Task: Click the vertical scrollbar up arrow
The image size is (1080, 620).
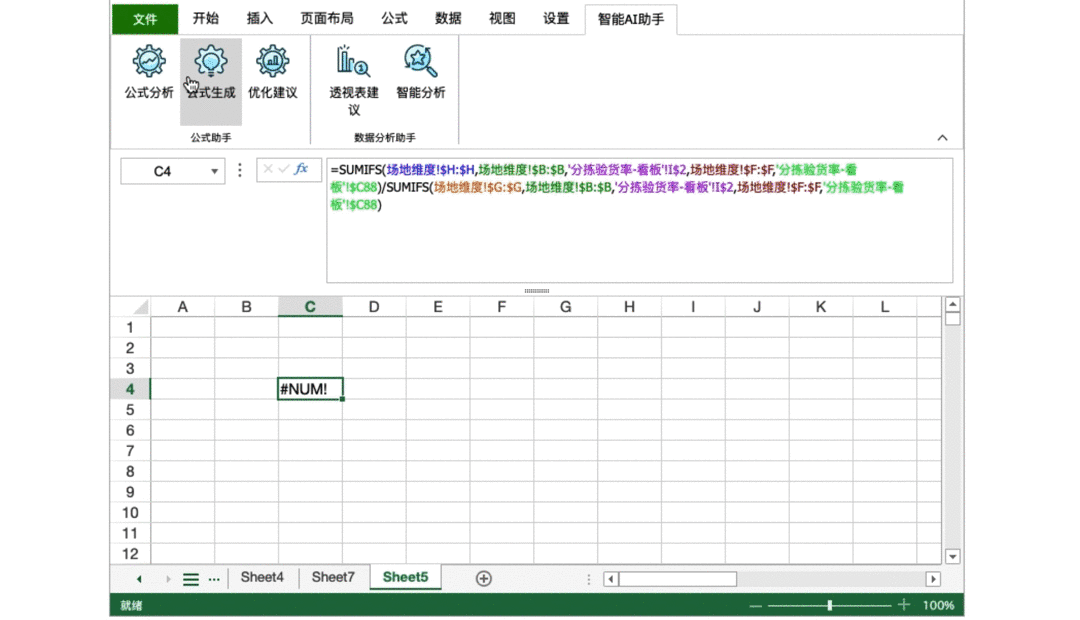Action: click(x=953, y=304)
